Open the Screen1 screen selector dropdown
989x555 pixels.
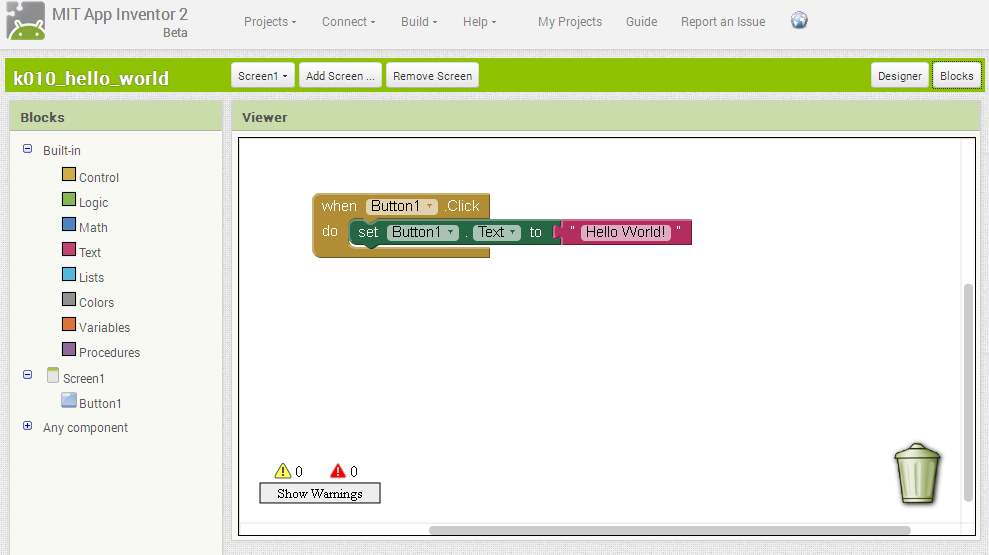coord(262,76)
